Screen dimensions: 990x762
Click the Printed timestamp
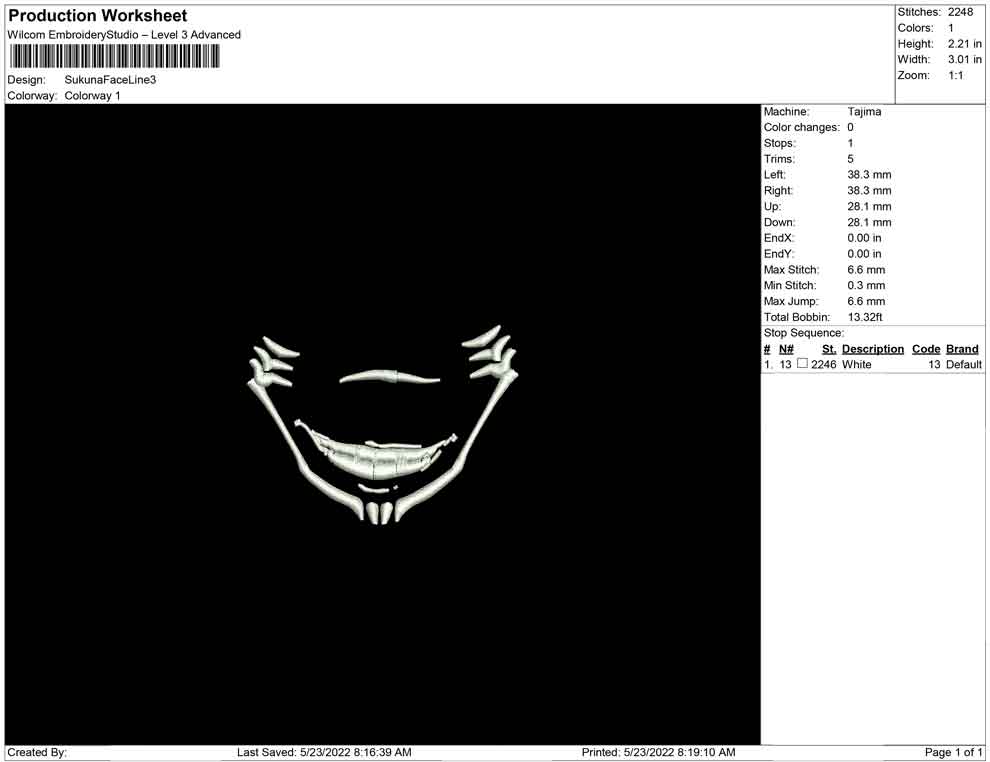point(658,752)
